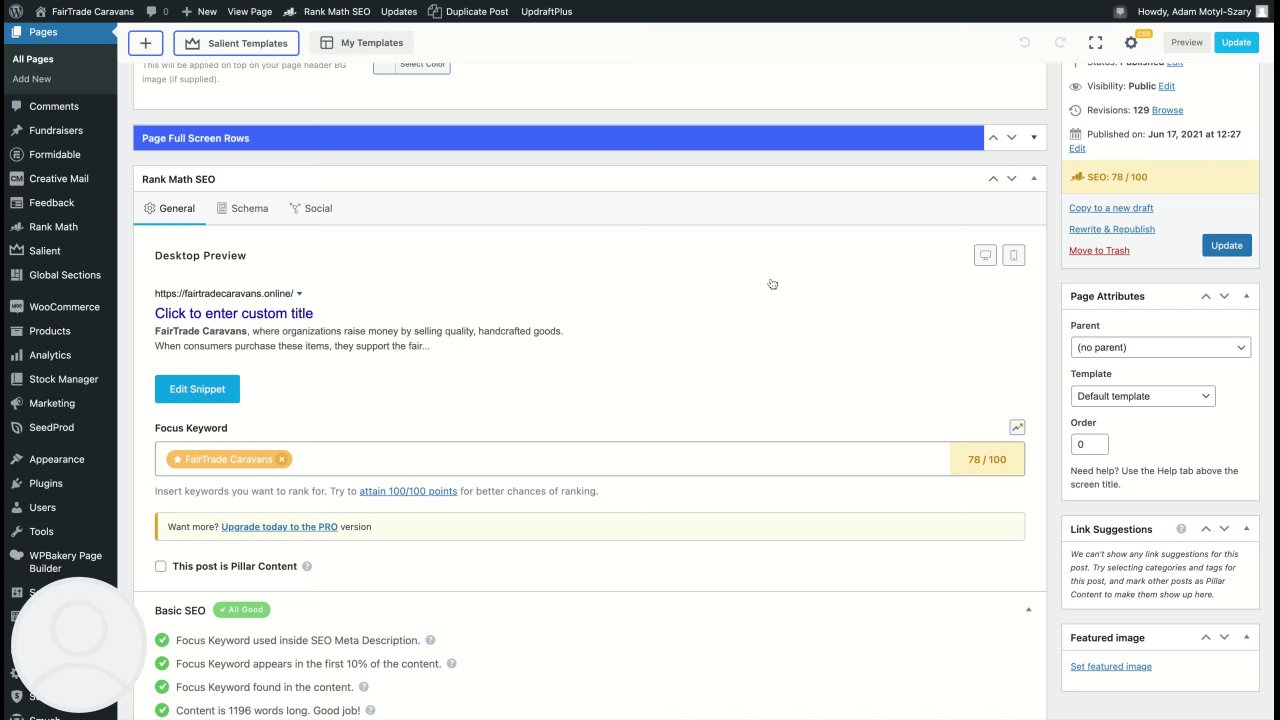Open the comments bubble in admin bar

pos(156,11)
